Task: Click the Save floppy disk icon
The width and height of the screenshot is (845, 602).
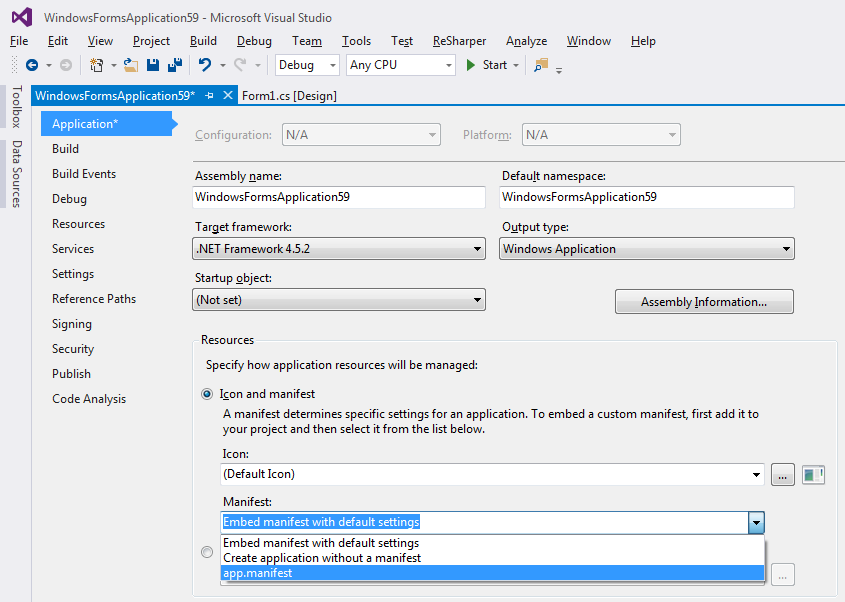Action: 153,65
